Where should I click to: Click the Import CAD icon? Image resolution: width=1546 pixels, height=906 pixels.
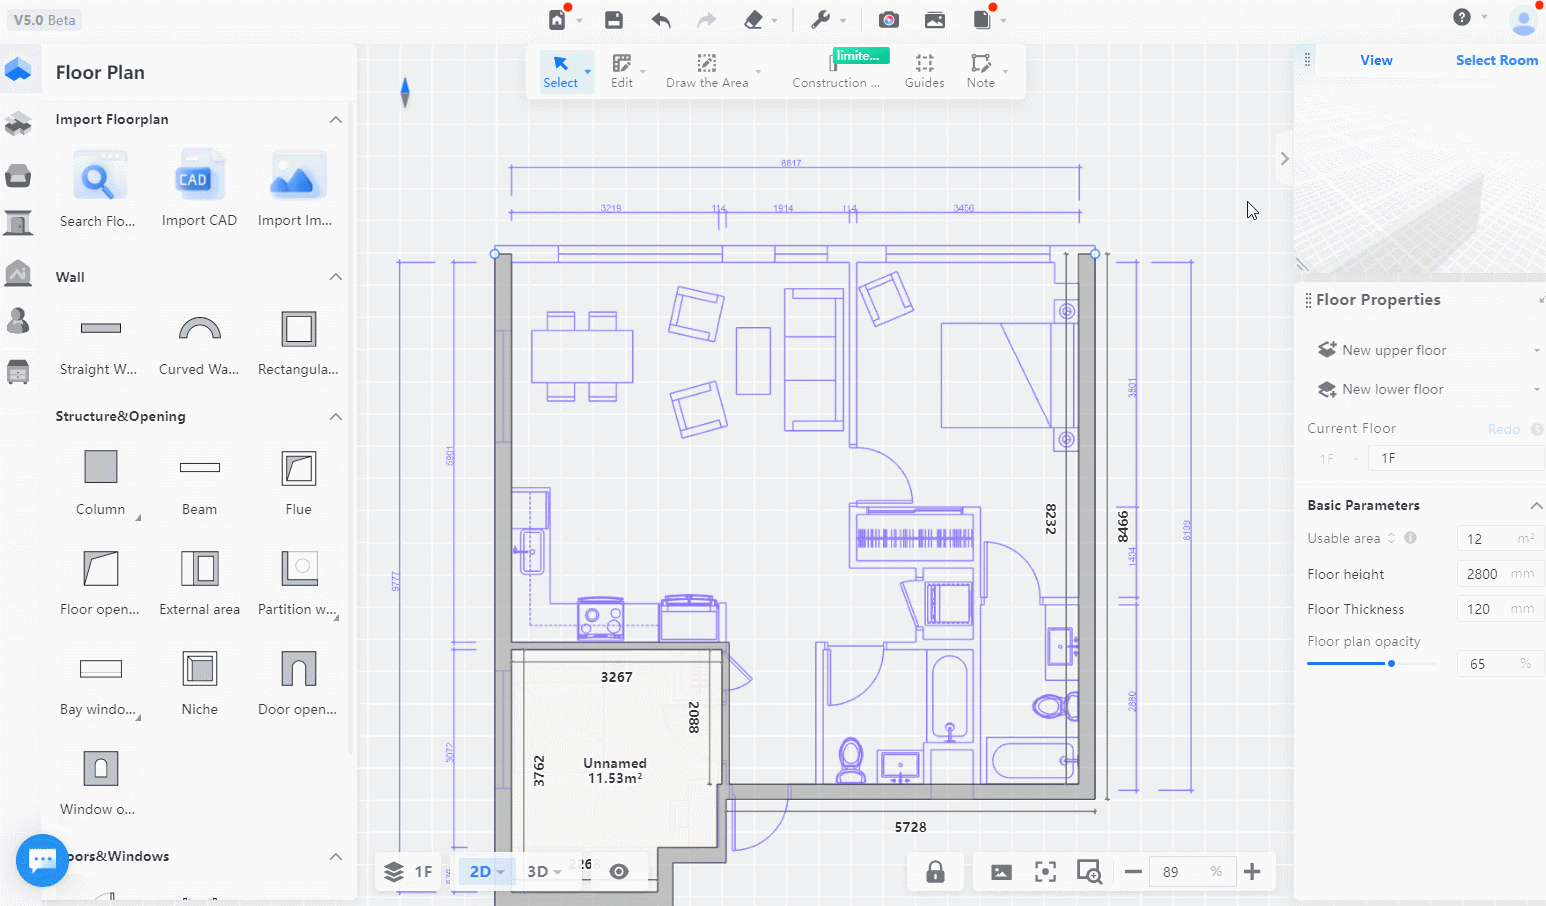pos(199,178)
